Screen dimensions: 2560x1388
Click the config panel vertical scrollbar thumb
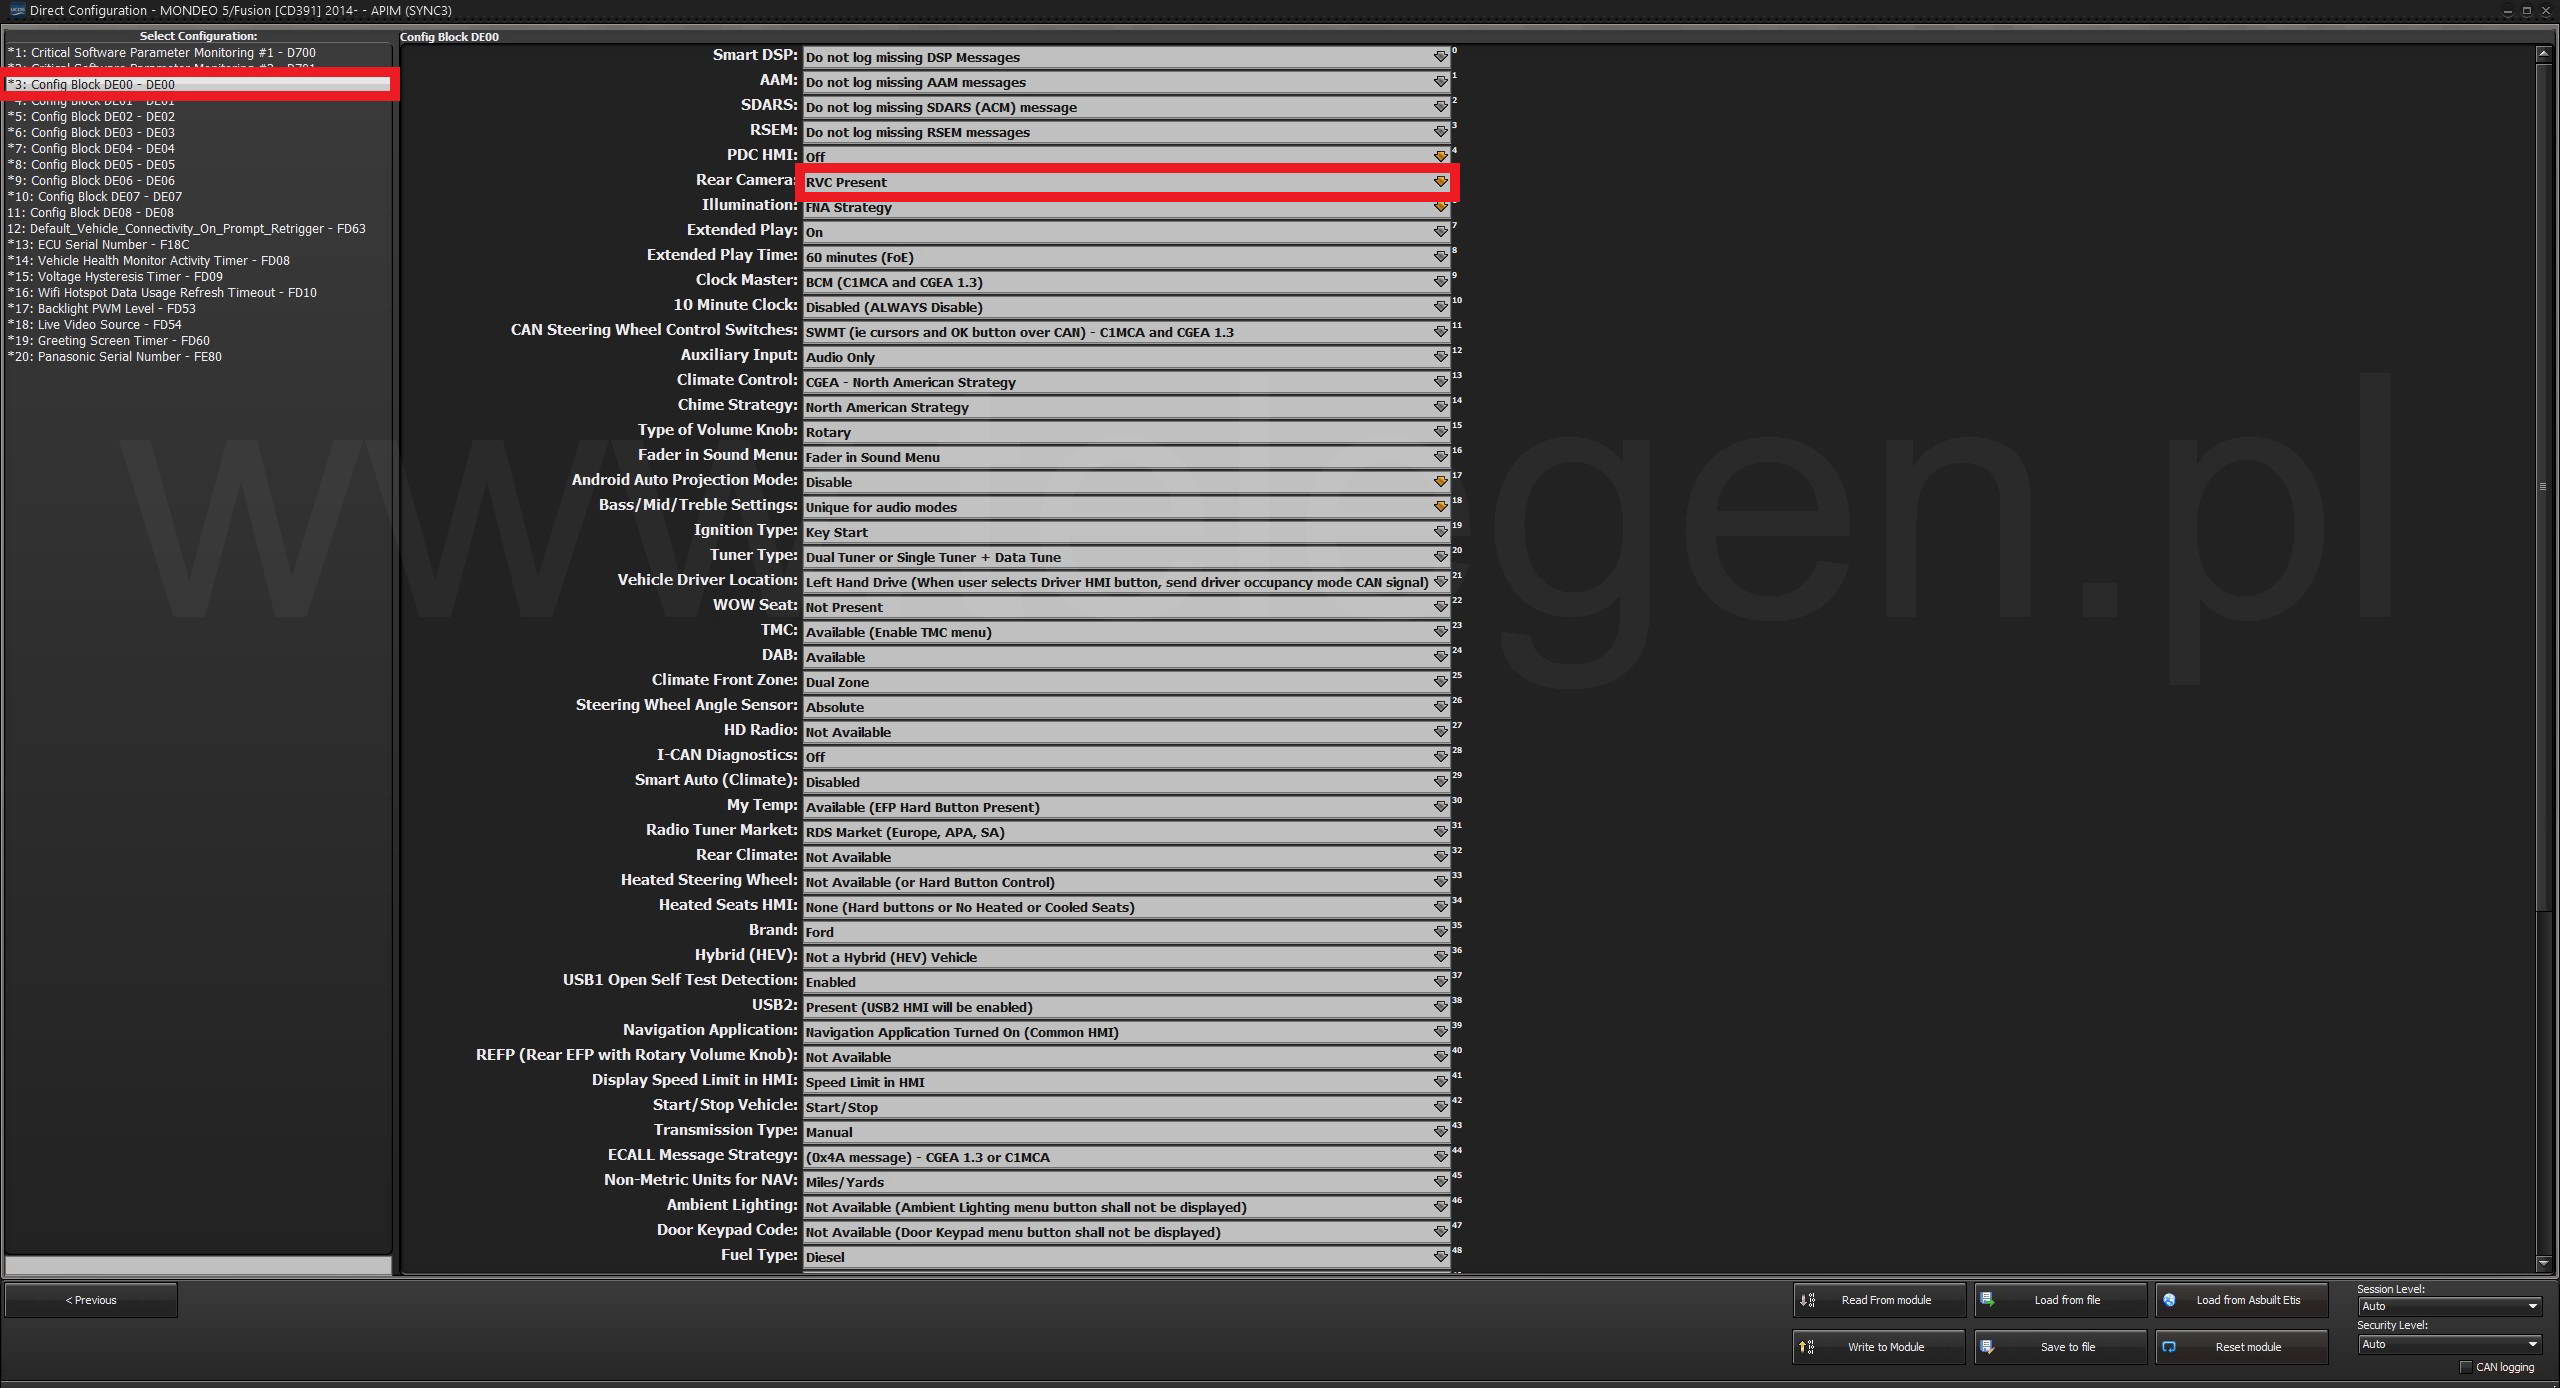pos(2542,487)
